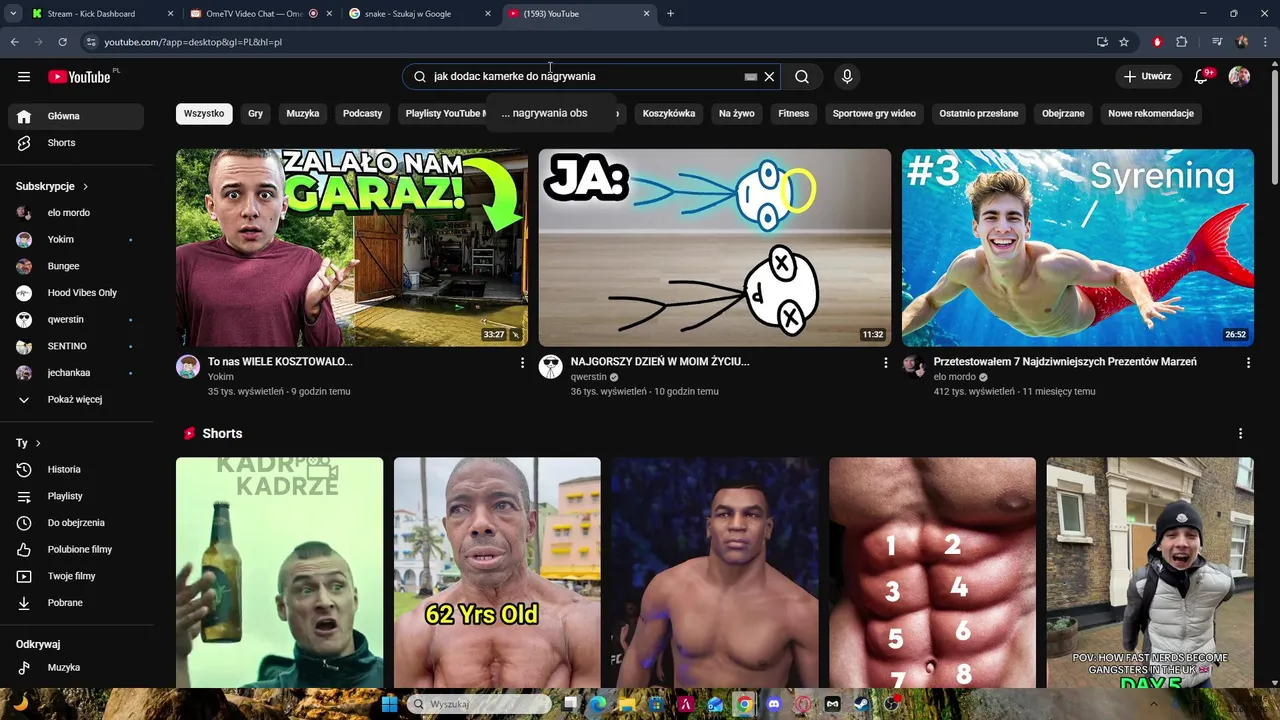Open options menu for NAJGORSZY DZIEŃ video
The width and height of the screenshot is (1280, 720).
click(x=885, y=363)
